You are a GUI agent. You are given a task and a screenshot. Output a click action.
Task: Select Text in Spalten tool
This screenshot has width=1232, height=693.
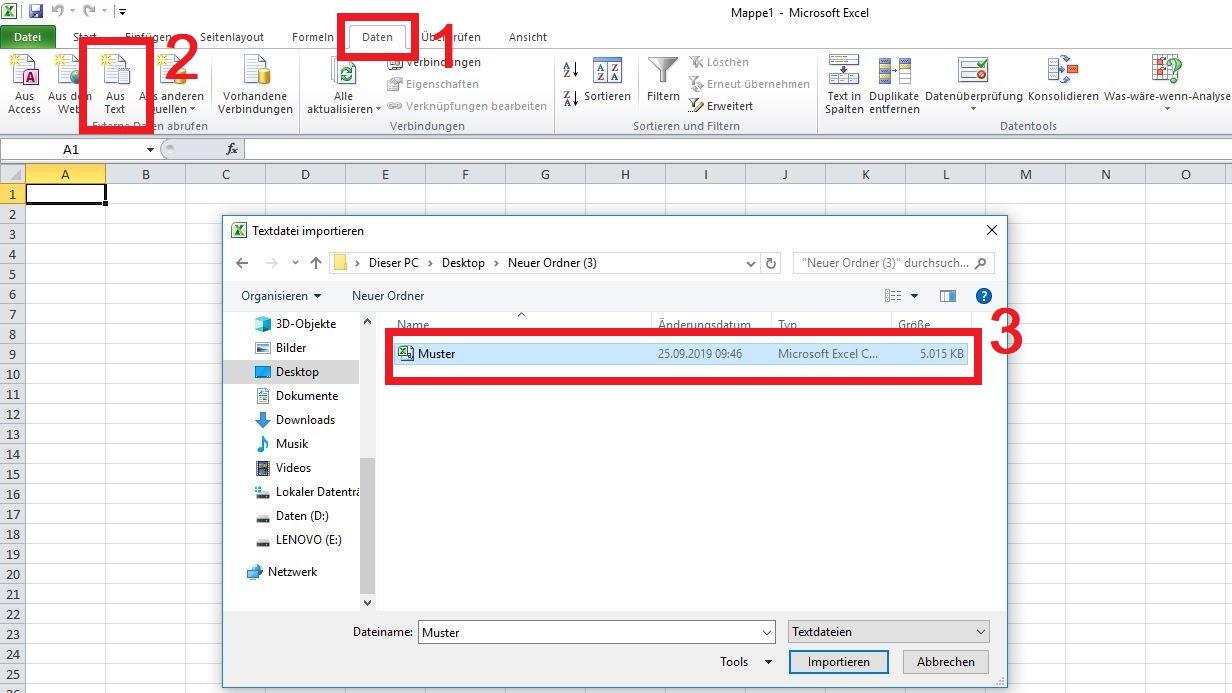point(843,84)
